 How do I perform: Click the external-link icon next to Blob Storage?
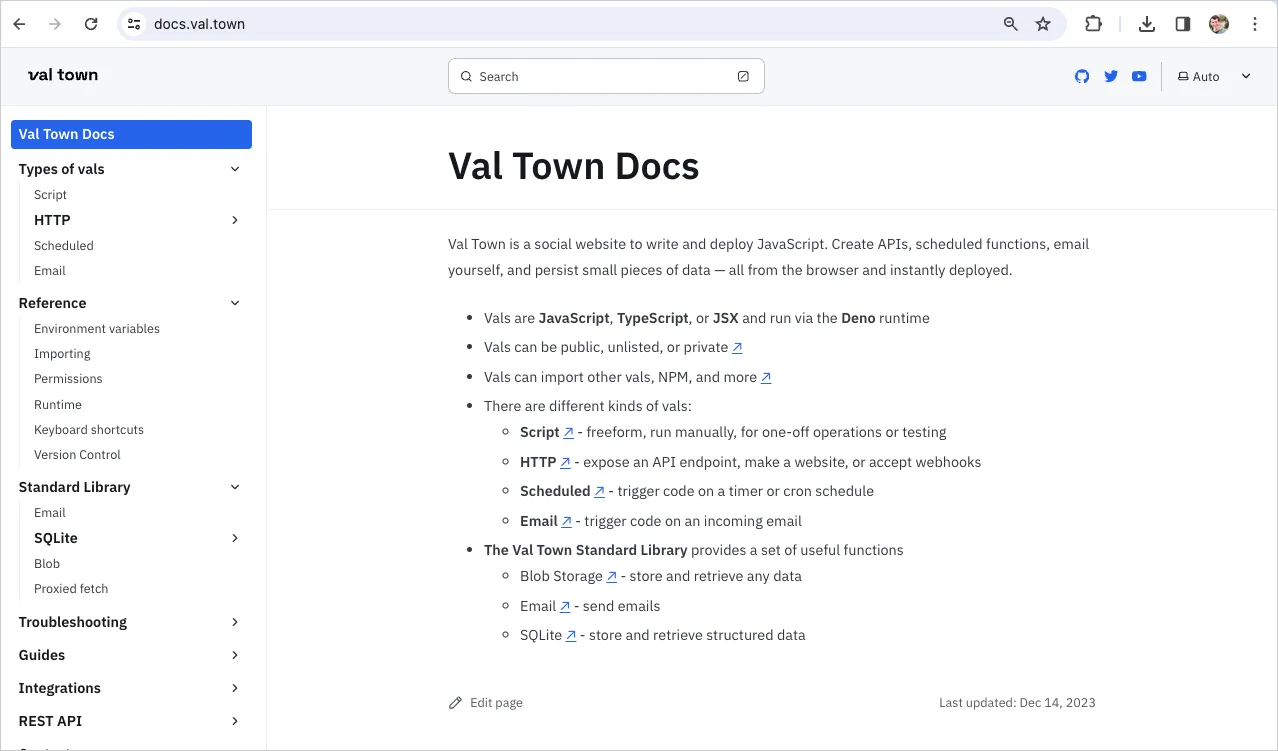[611, 576]
